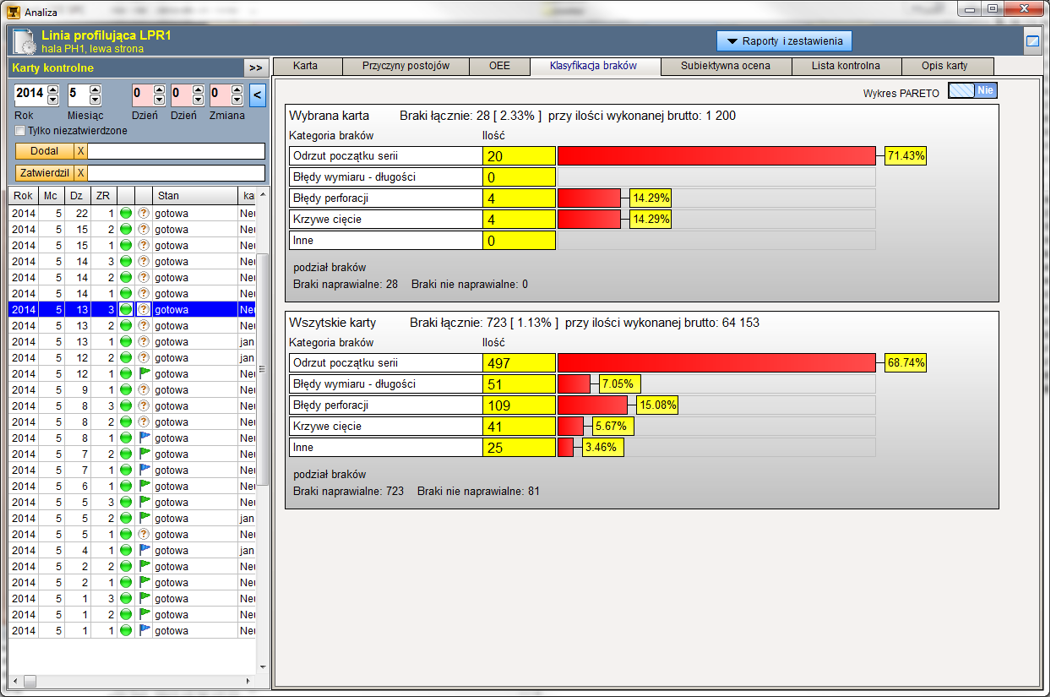This screenshot has width=1050, height=697.
Task: Increase the Zmiana stepper value
Action: coord(237,90)
